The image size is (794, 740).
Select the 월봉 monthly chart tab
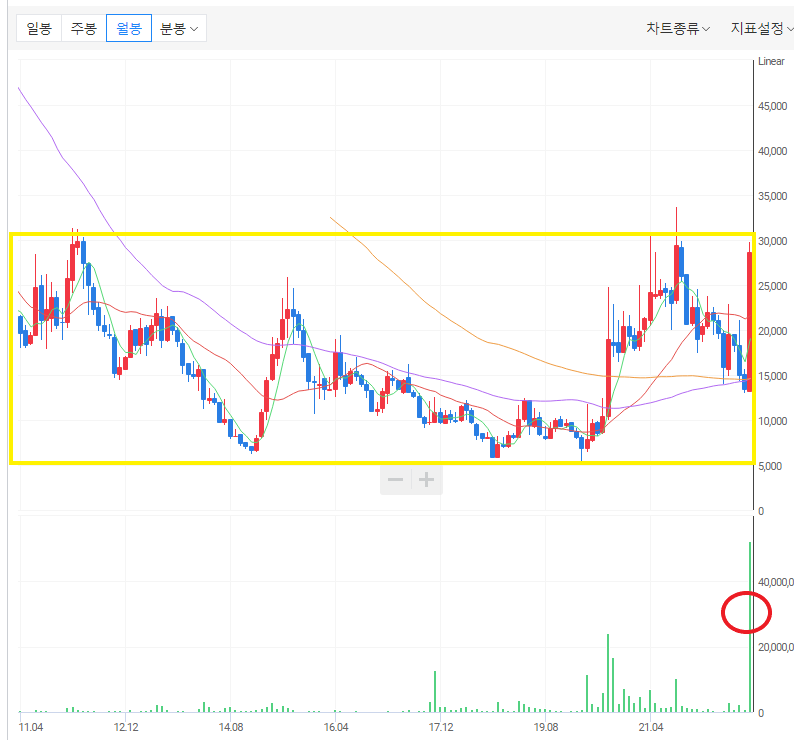(129, 28)
